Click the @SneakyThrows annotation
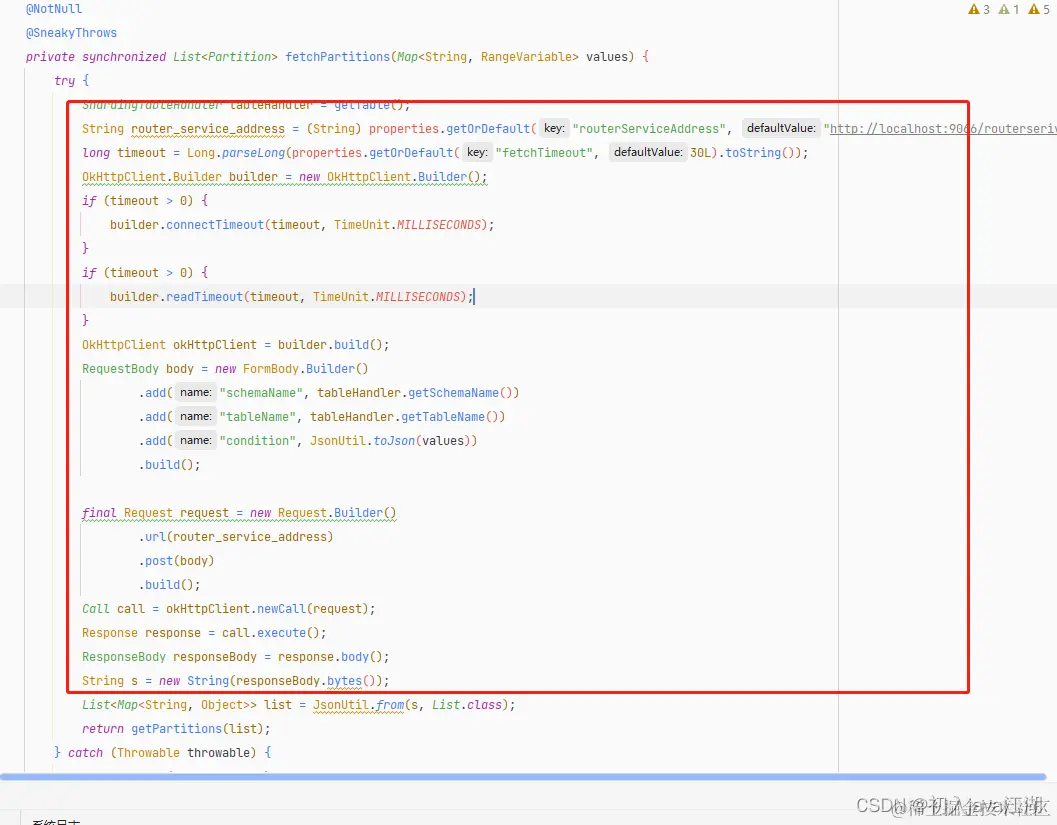The width and height of the screenshot is (1057, 825). [x=71, y=33]
